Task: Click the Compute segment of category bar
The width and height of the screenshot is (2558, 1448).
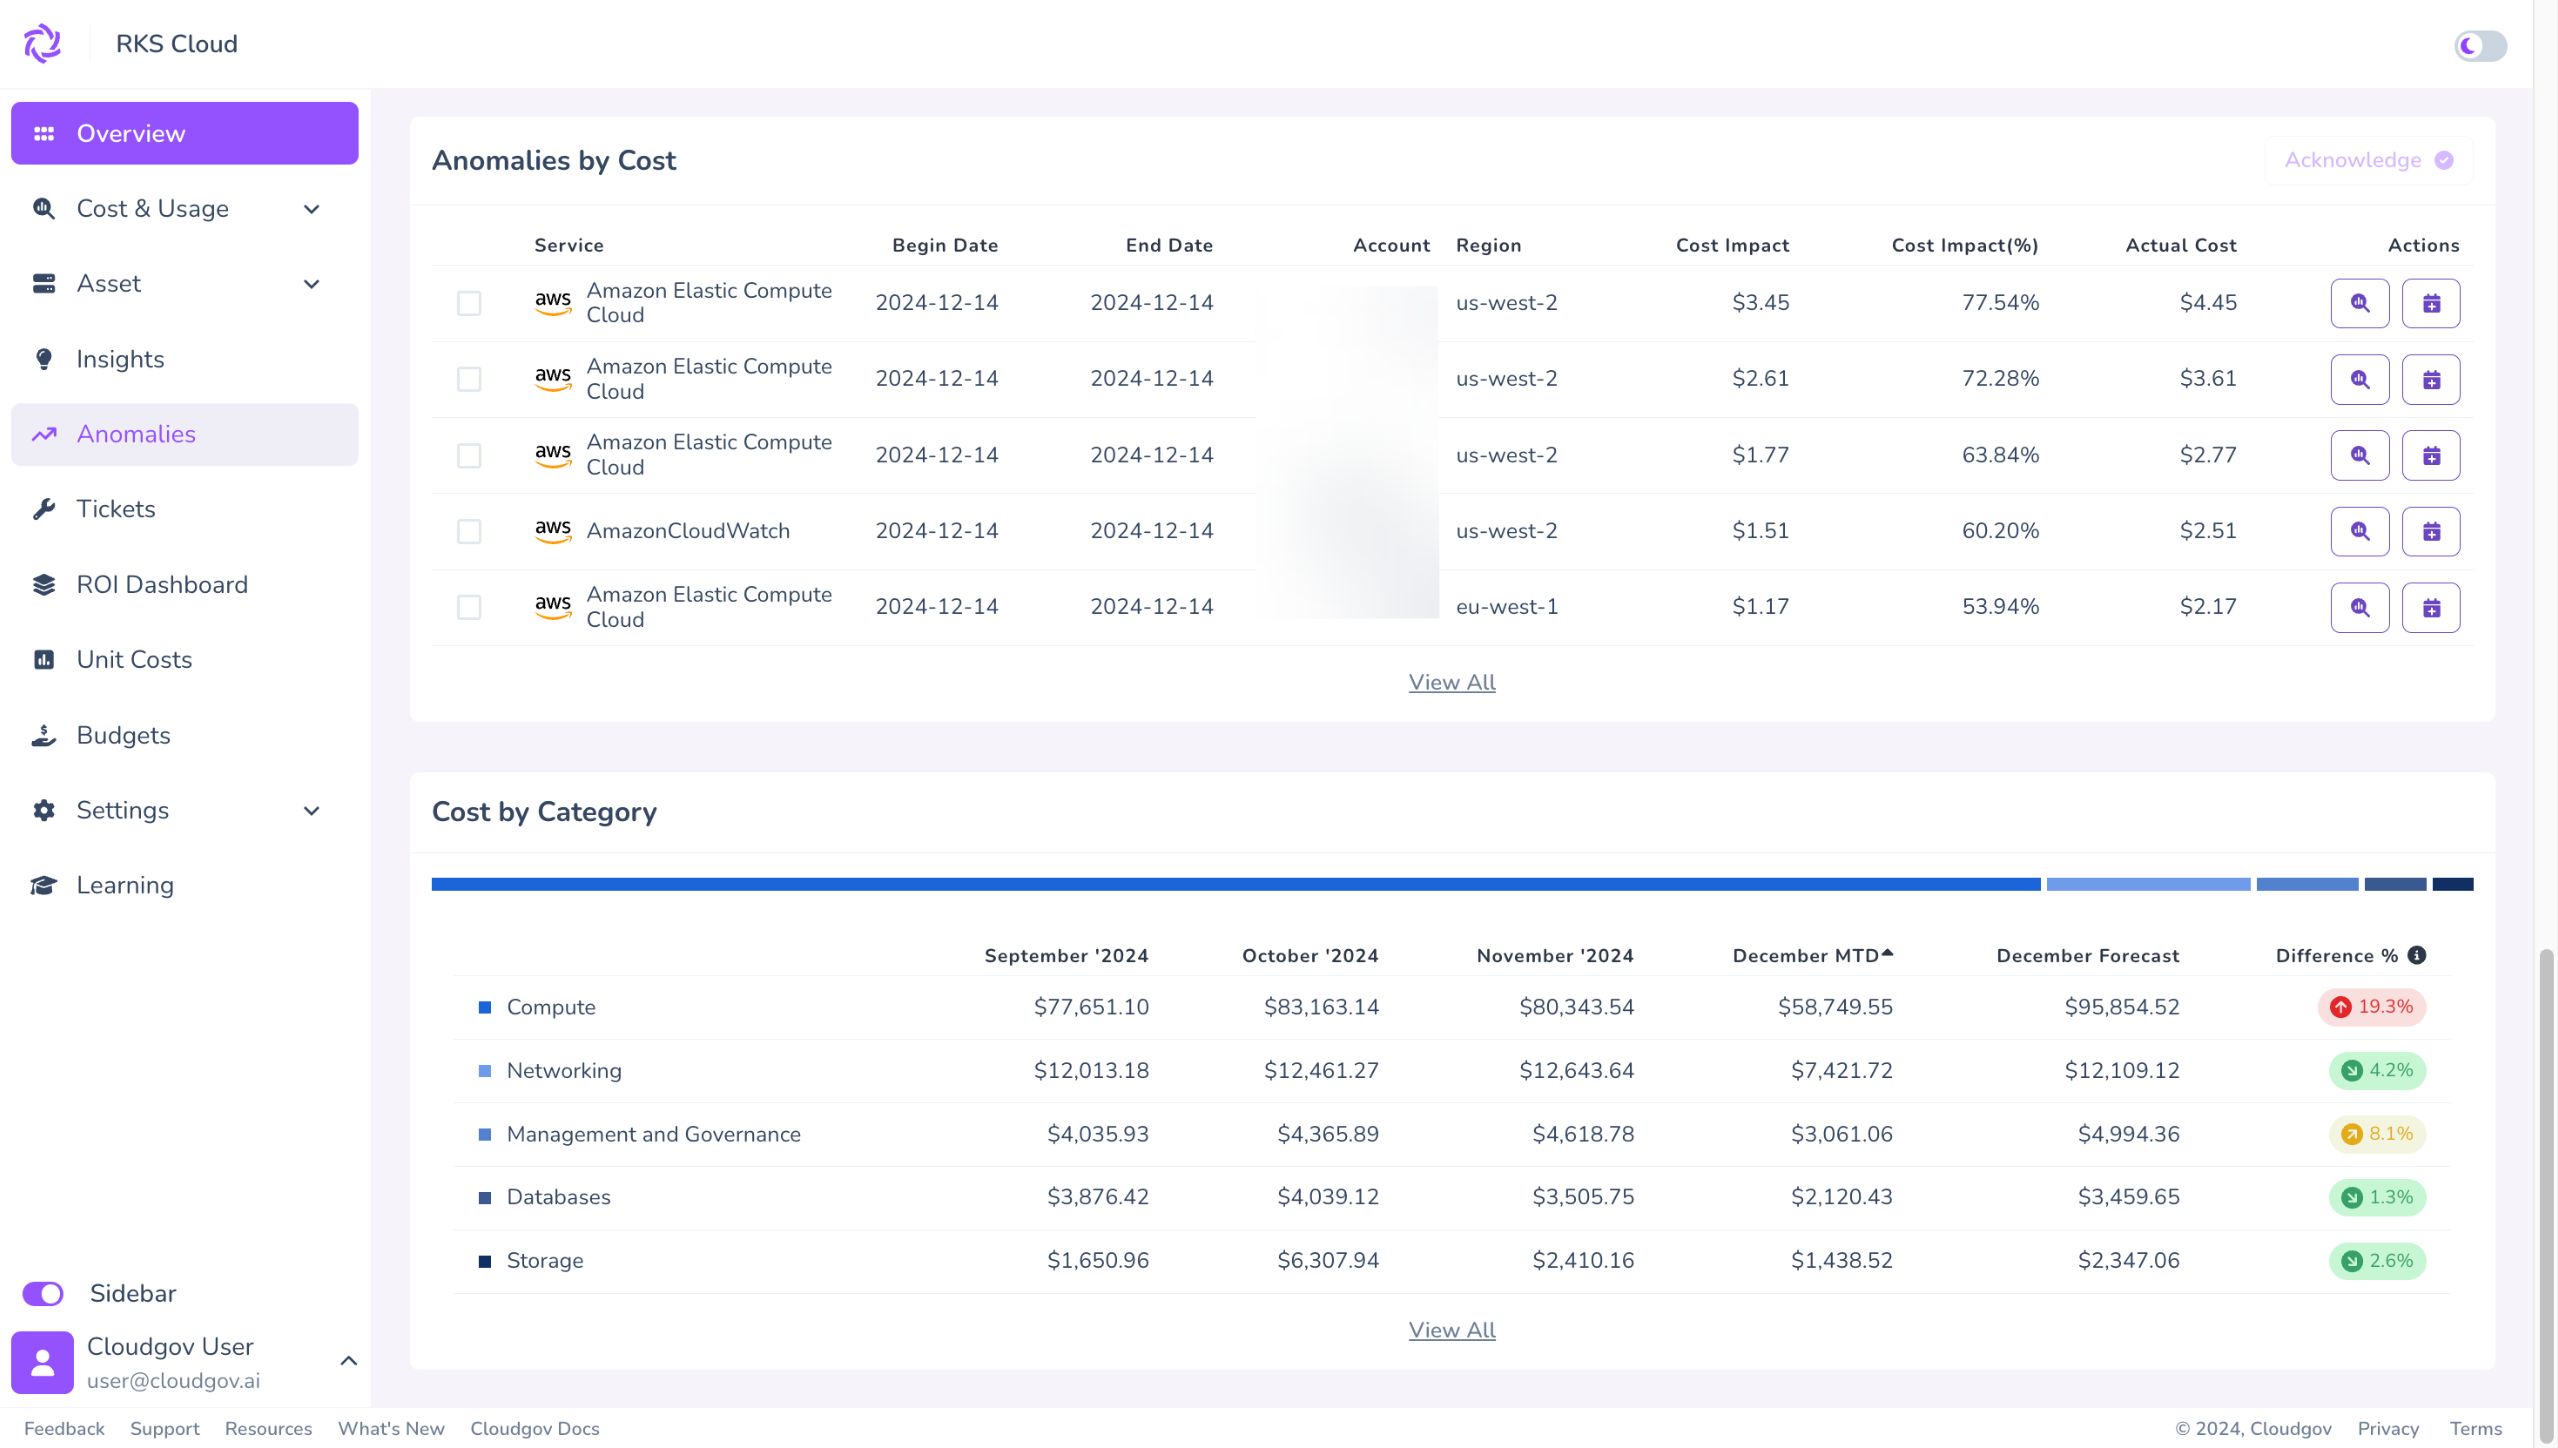Action: tap(1235, 884)
